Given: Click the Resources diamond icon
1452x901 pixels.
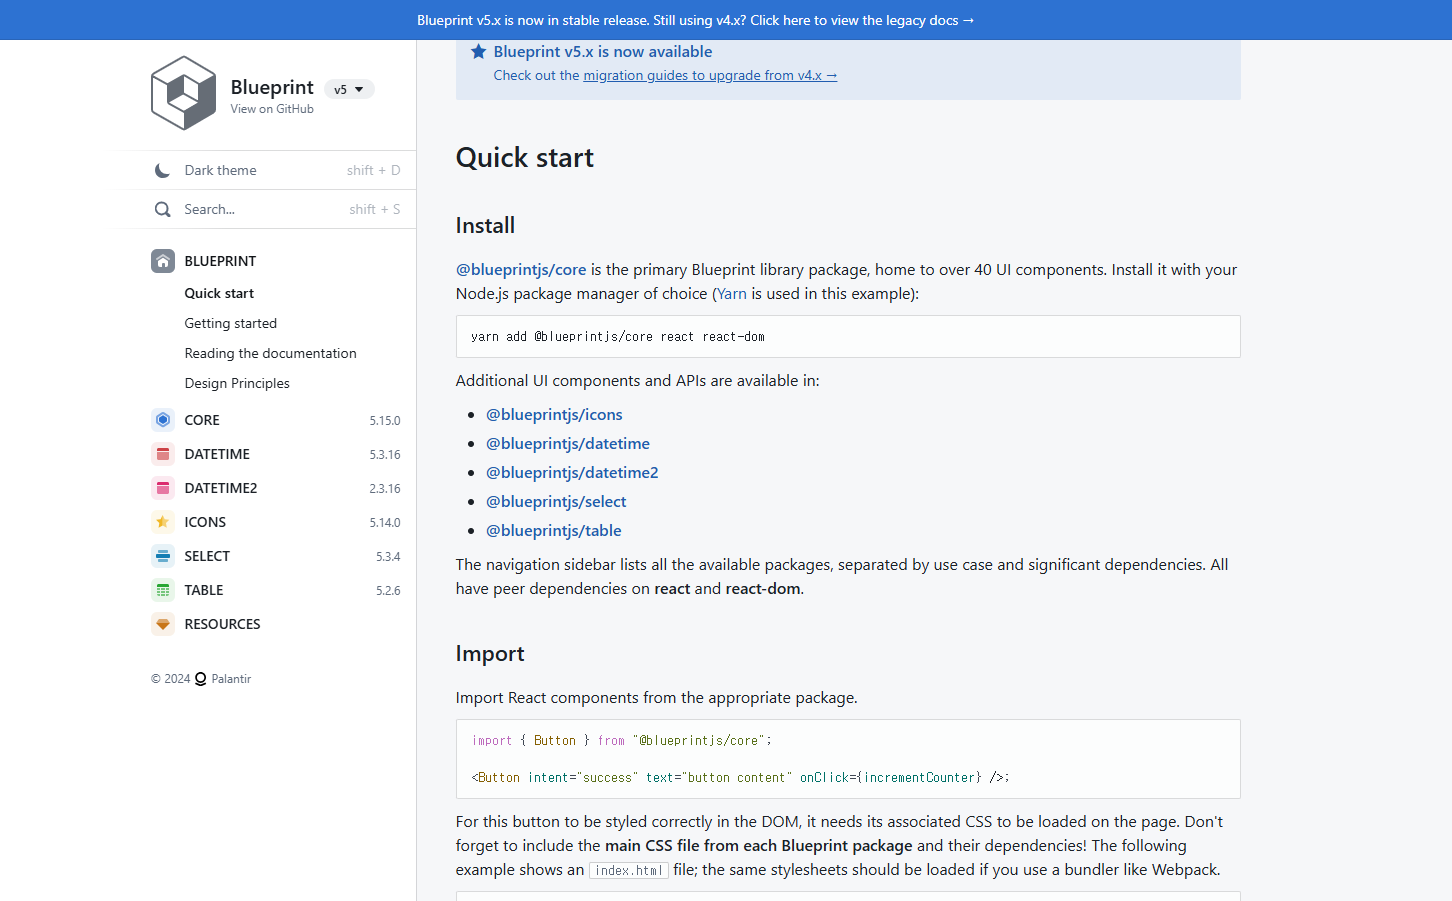Looking at the screenshot, I should tap(163, 624).
